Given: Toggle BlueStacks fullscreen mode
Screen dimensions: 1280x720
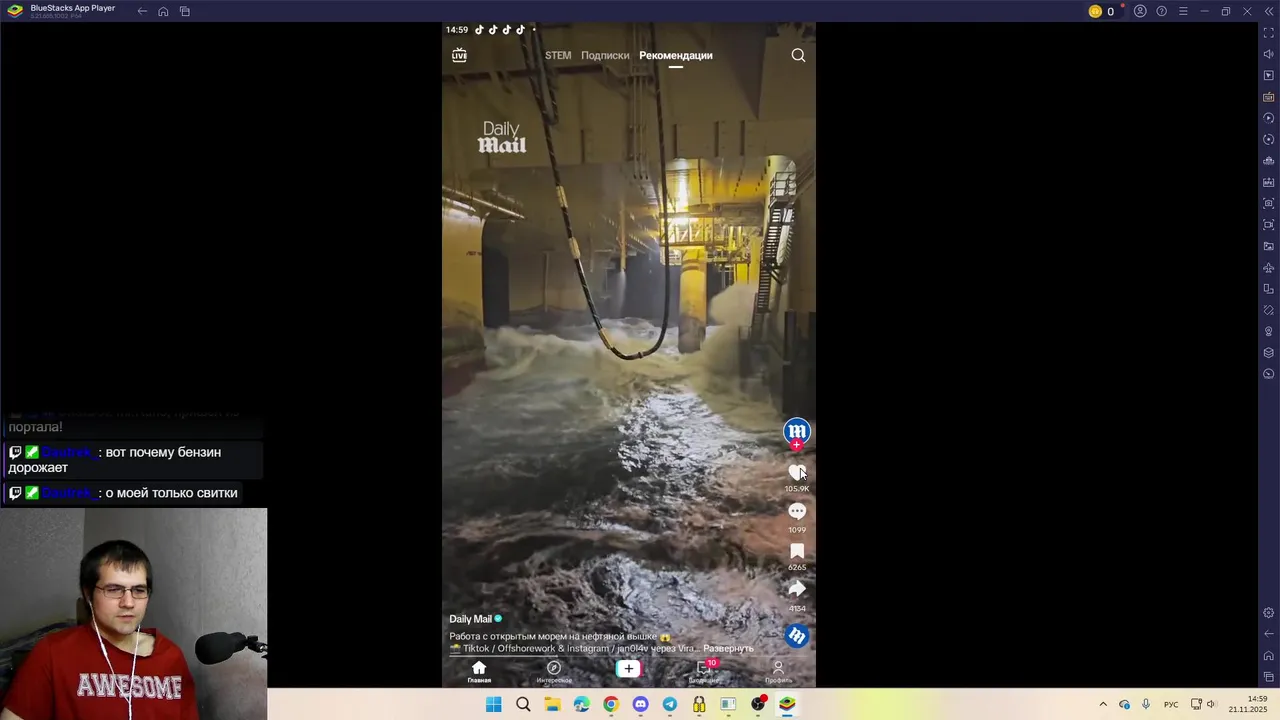Looking at the screenshot, I should [x=1269, y=33].
